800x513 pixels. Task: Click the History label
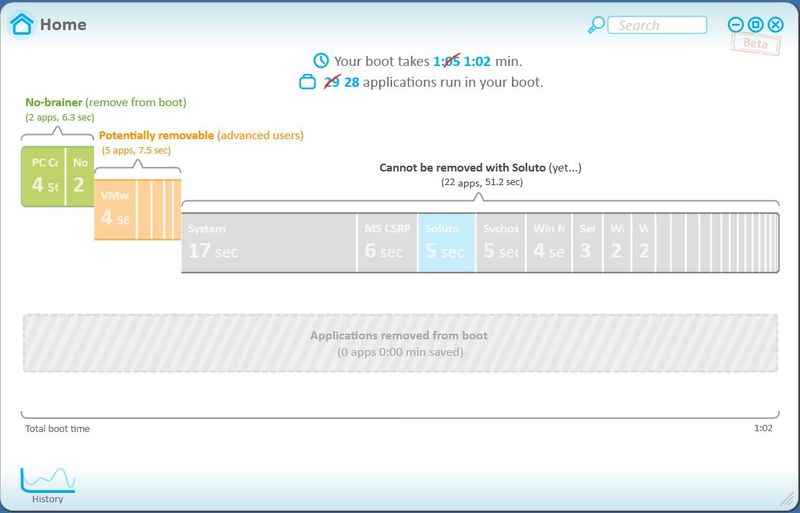pyautogui.click(x=47, y=499)
